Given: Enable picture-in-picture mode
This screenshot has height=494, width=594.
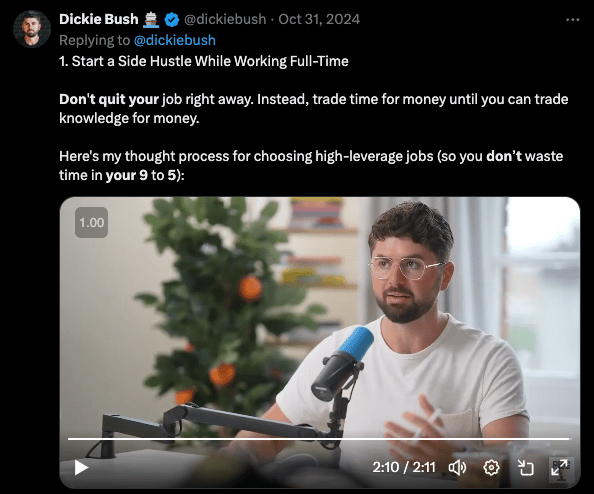Looking at the screenshot, I should [x=525, y=468].
